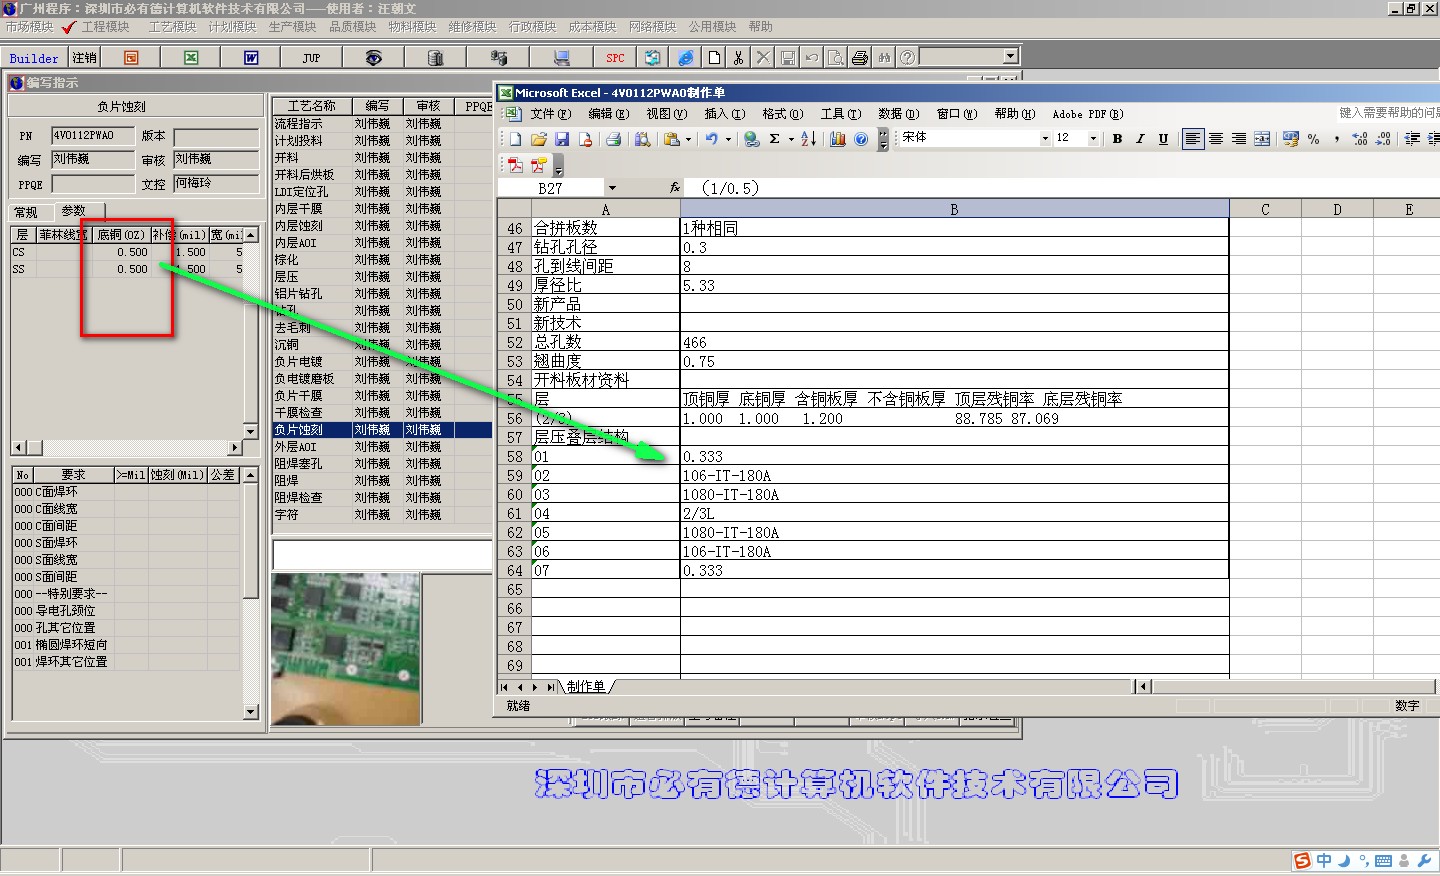Click the JUP toolbar button
This screenshot has width=1440, height=876.
point(311,58)
